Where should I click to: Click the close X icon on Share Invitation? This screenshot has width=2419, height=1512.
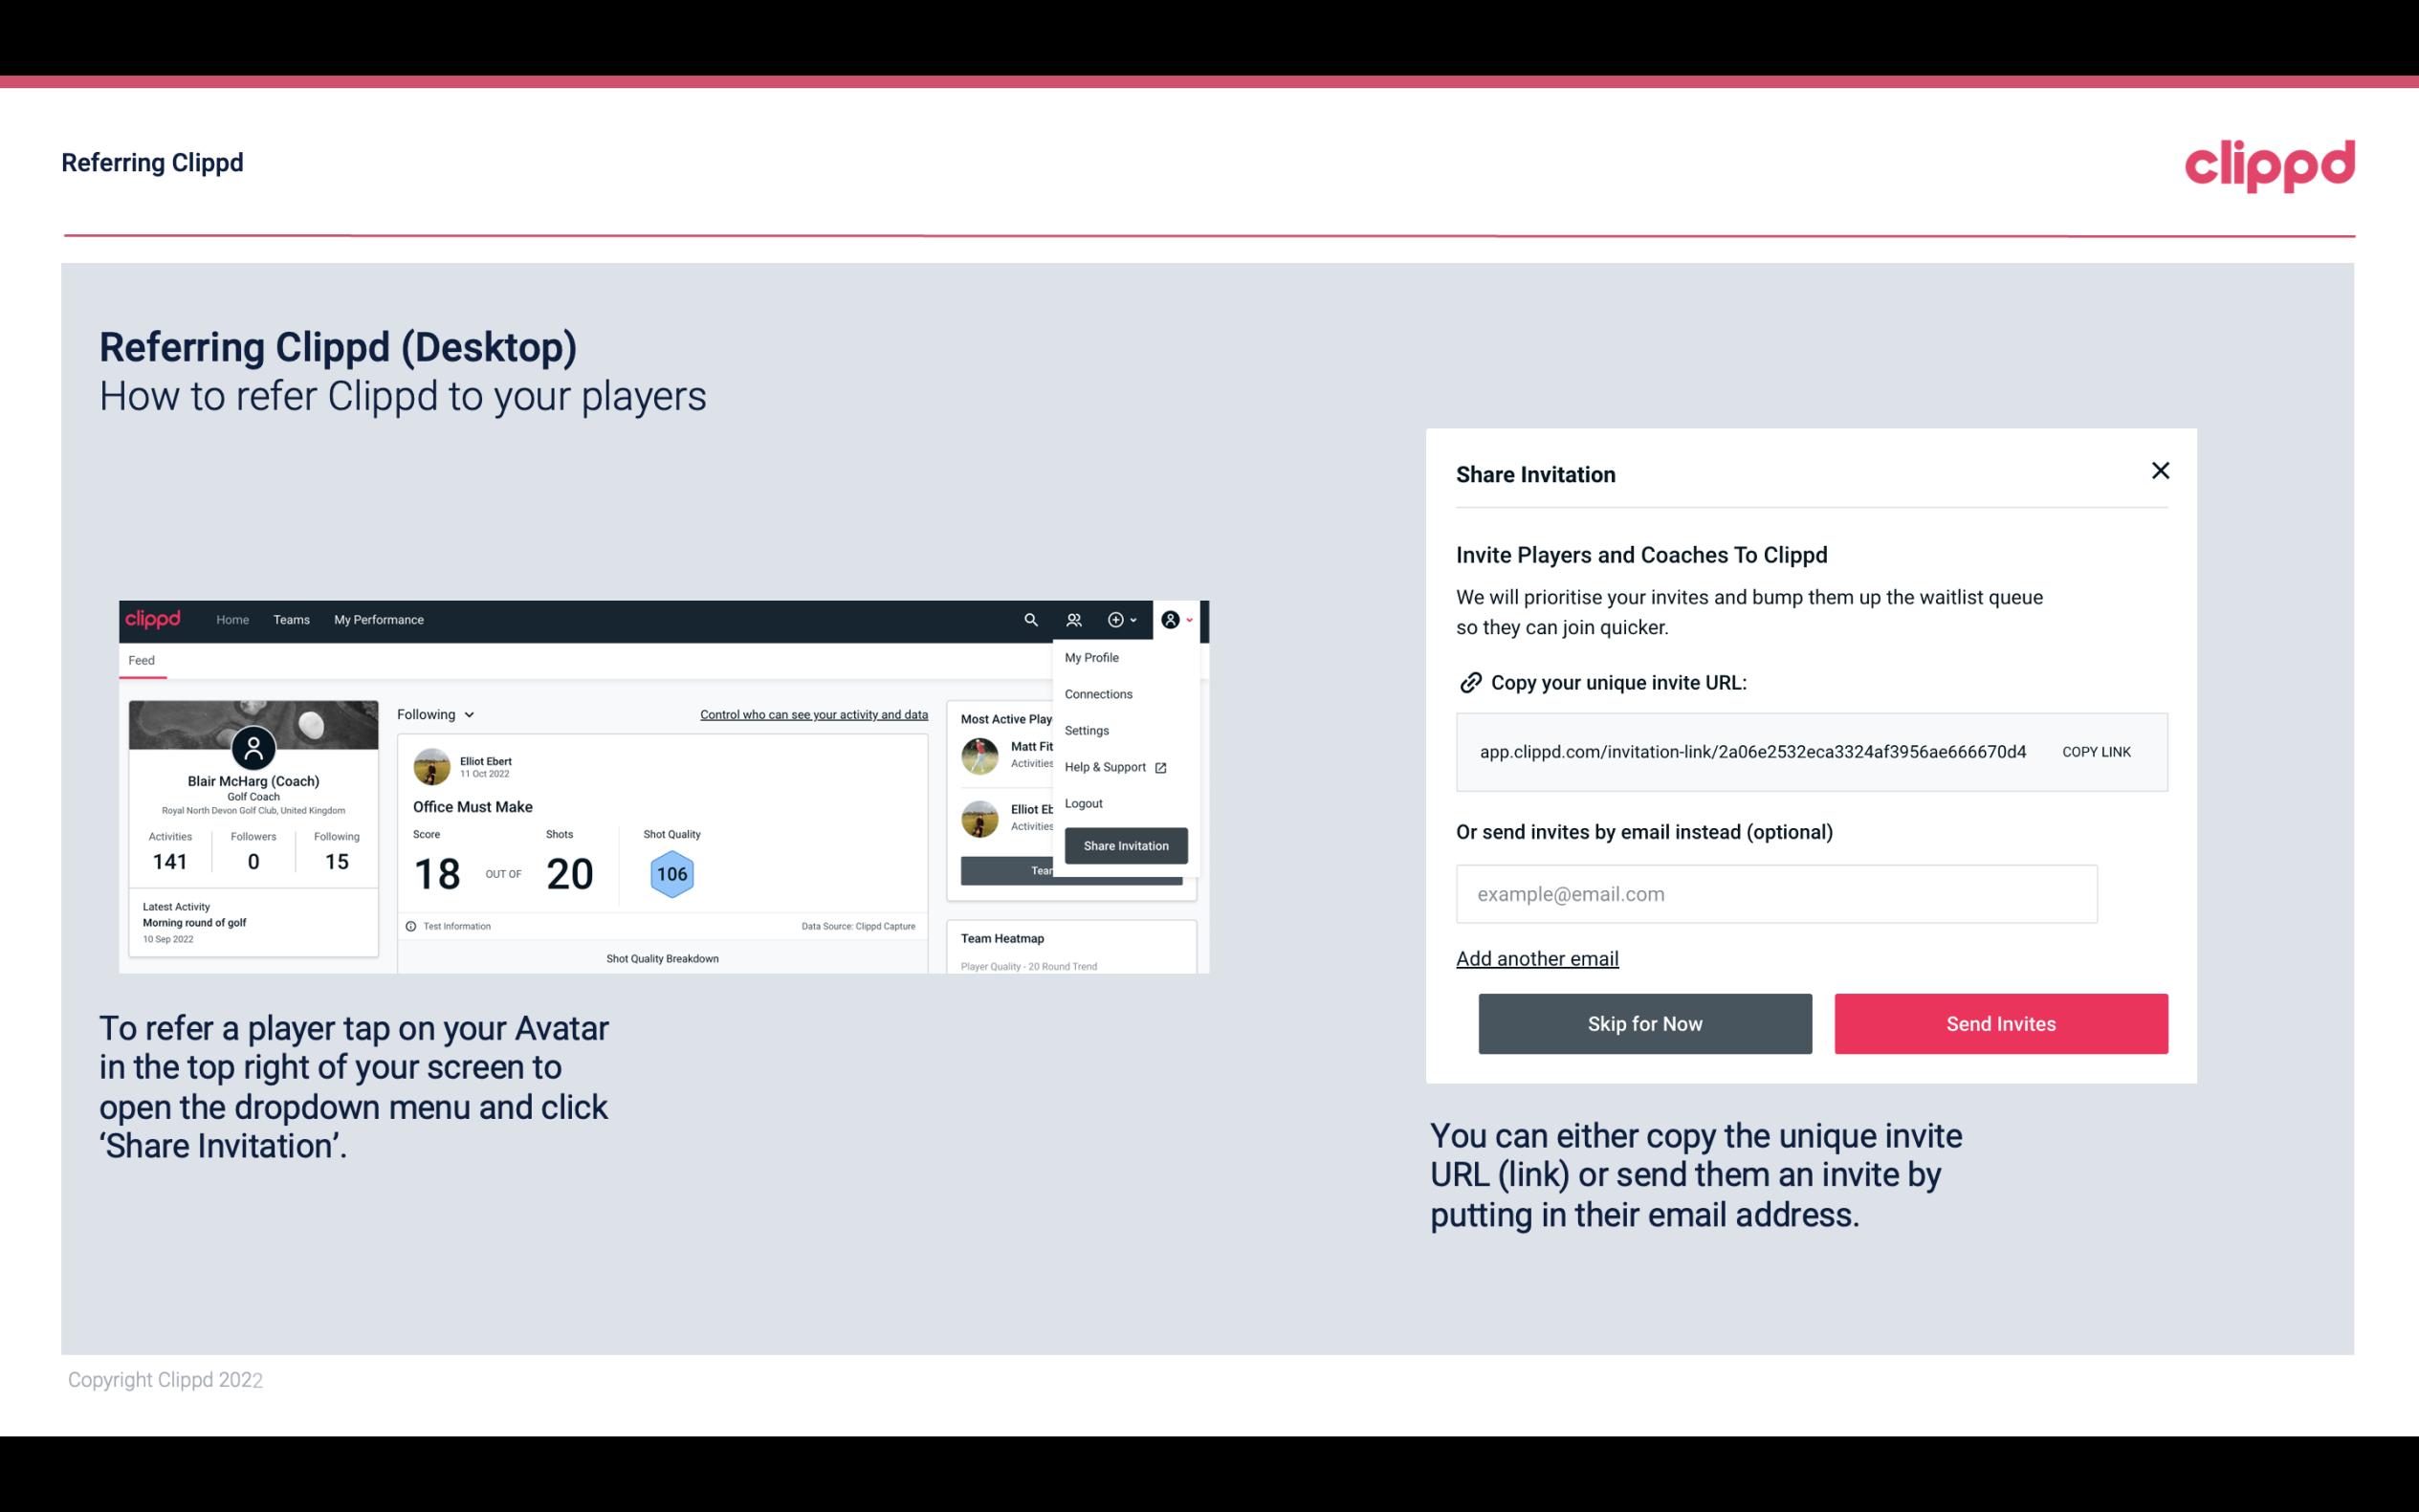coord(2160,471)
